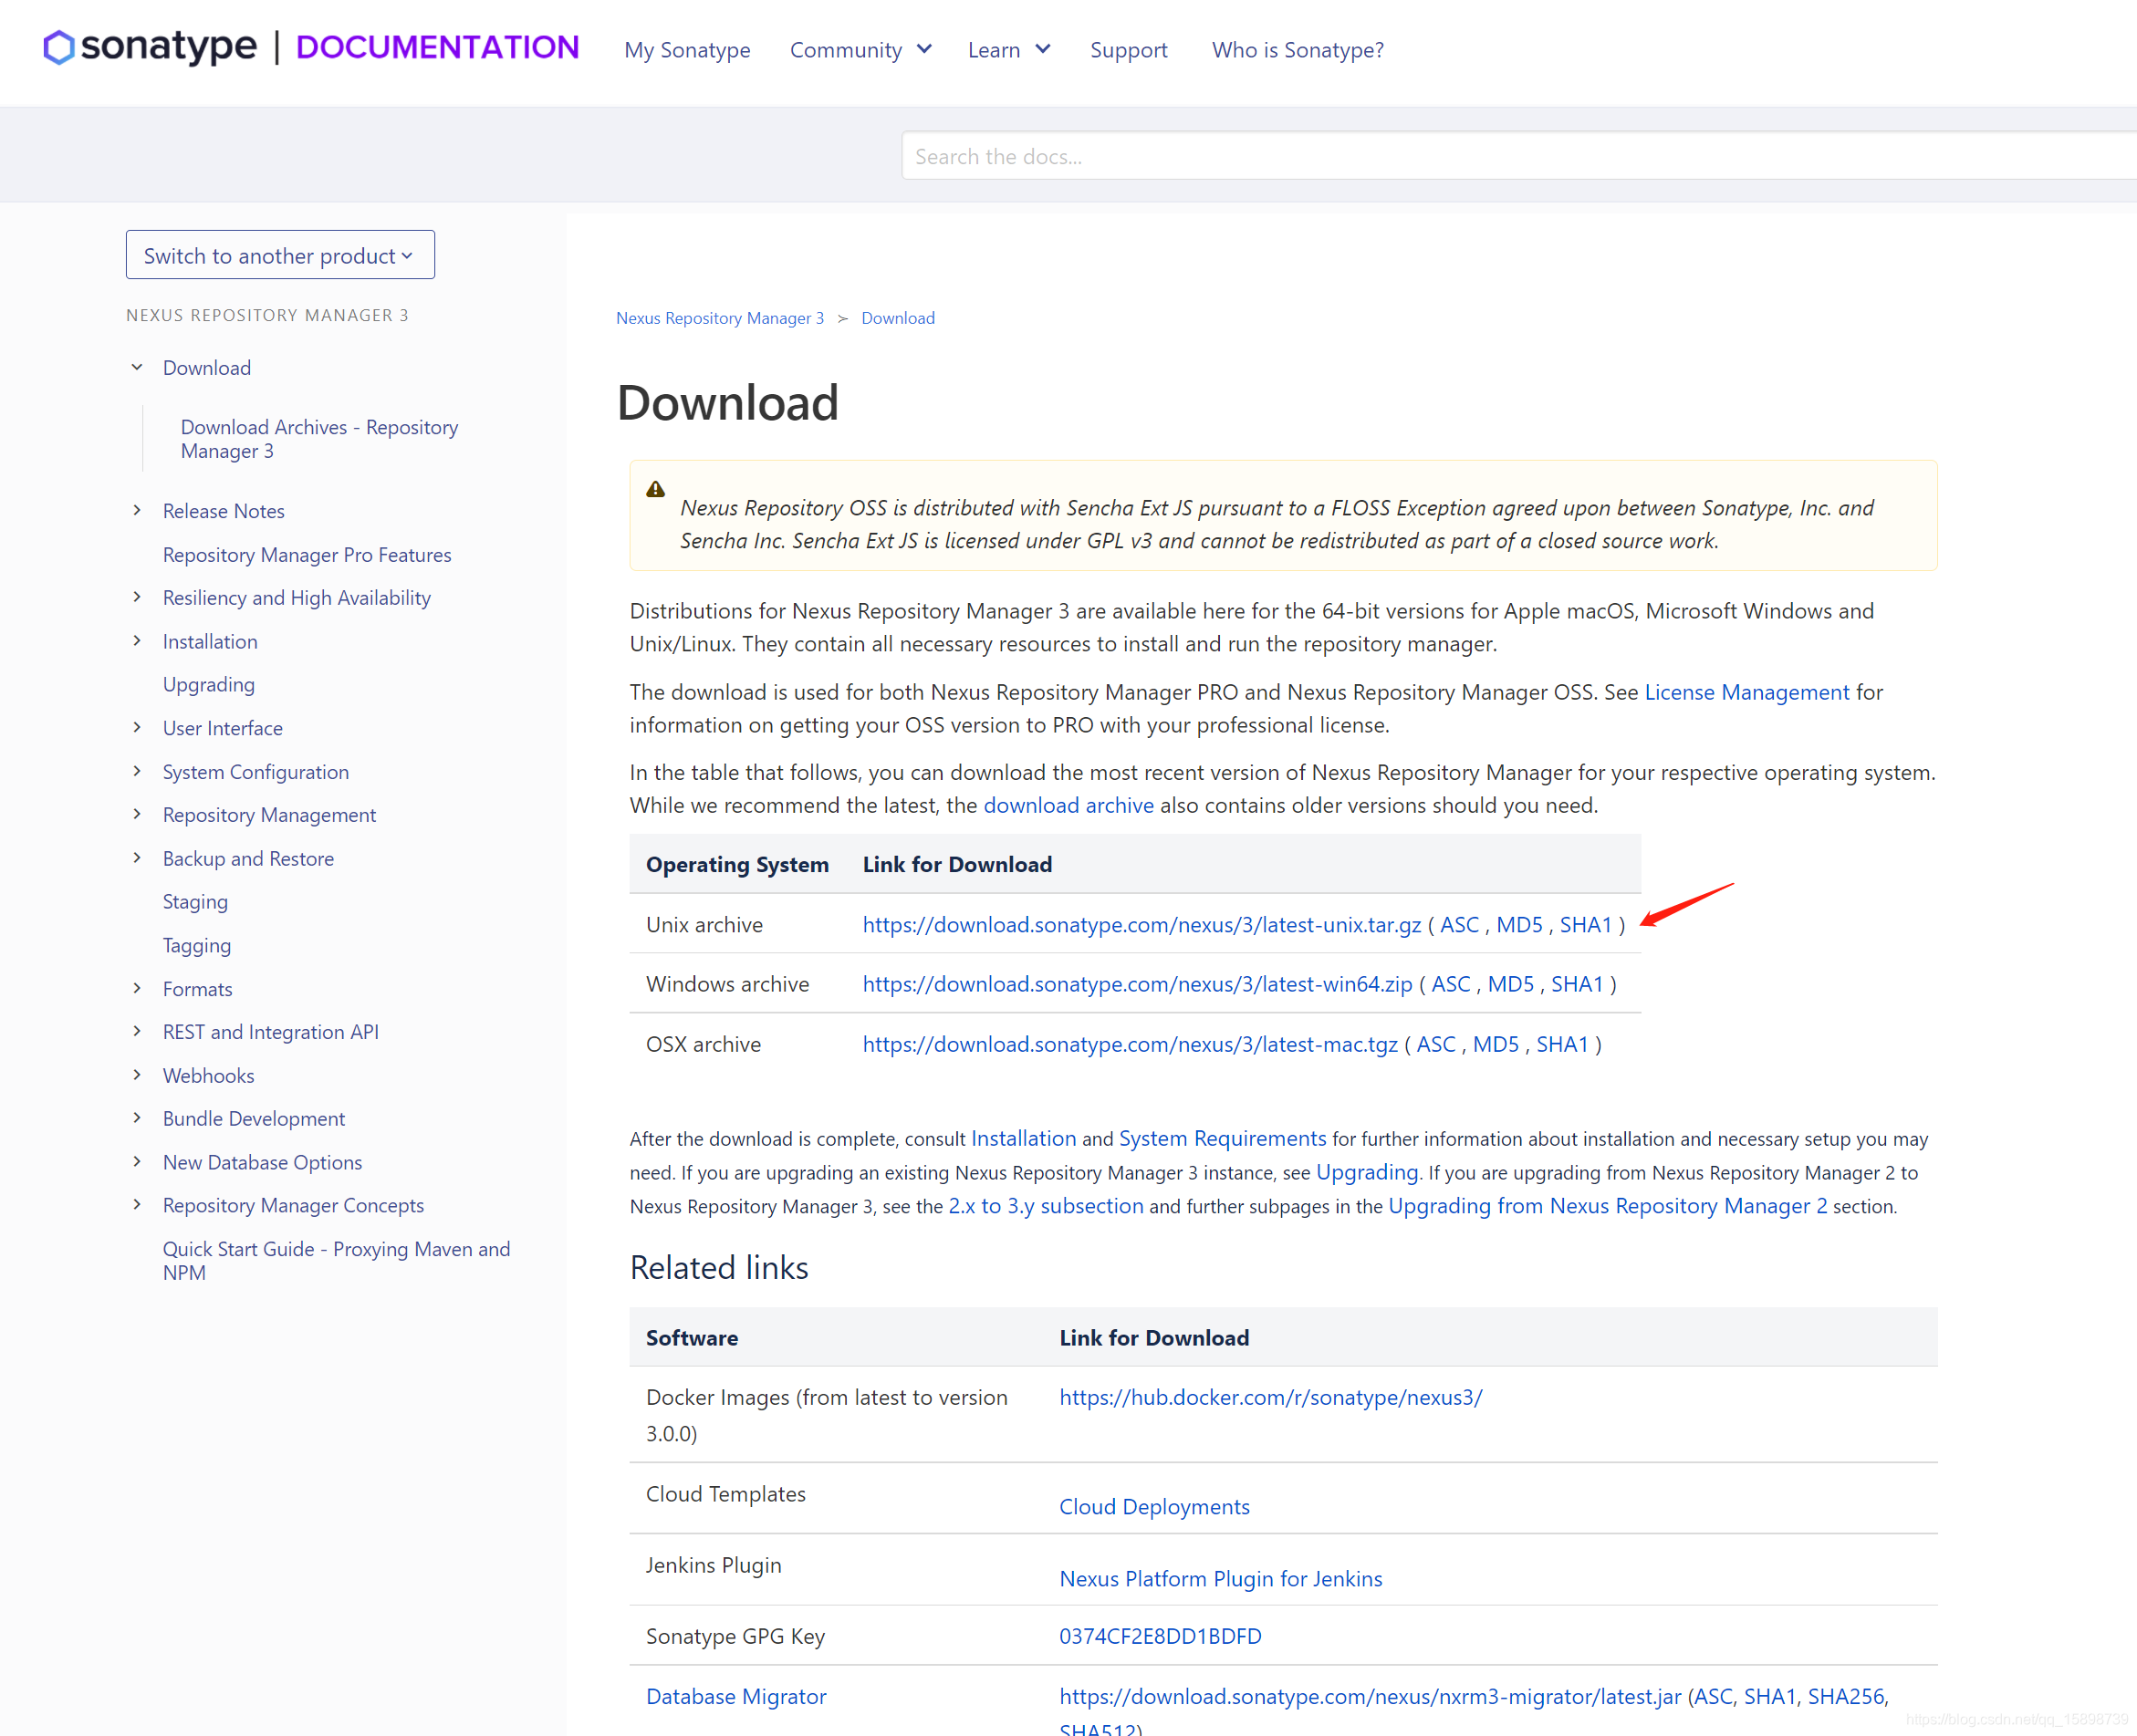The width and height of the screenshot is (2137, 1736).
Task: Expand the Repository Management chevron
Action: click(137, 814)
